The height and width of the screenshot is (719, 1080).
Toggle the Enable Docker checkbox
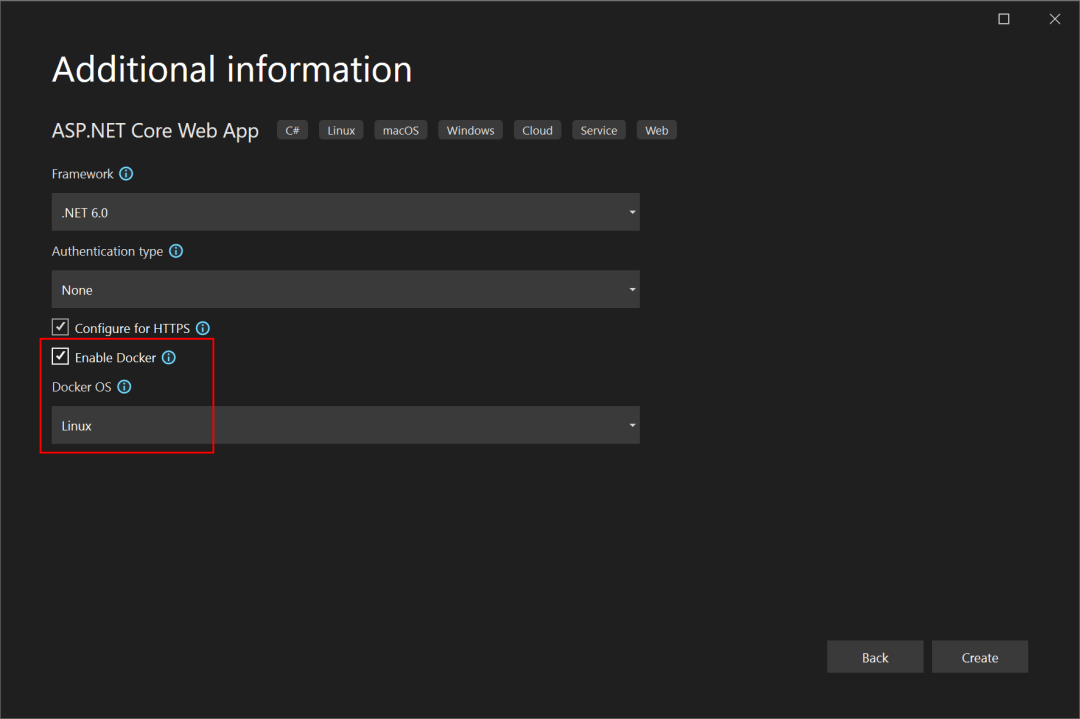click(x=61, y=357)
